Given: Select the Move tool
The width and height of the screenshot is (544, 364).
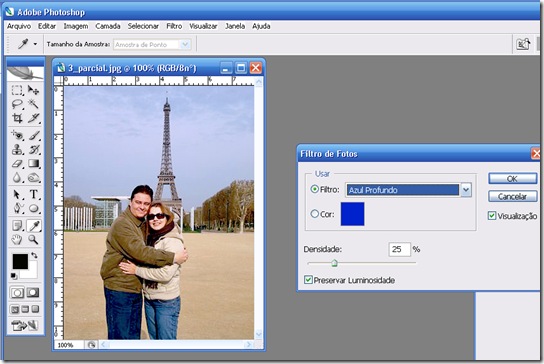Looking at the screenshot, I should pos(33,90).
